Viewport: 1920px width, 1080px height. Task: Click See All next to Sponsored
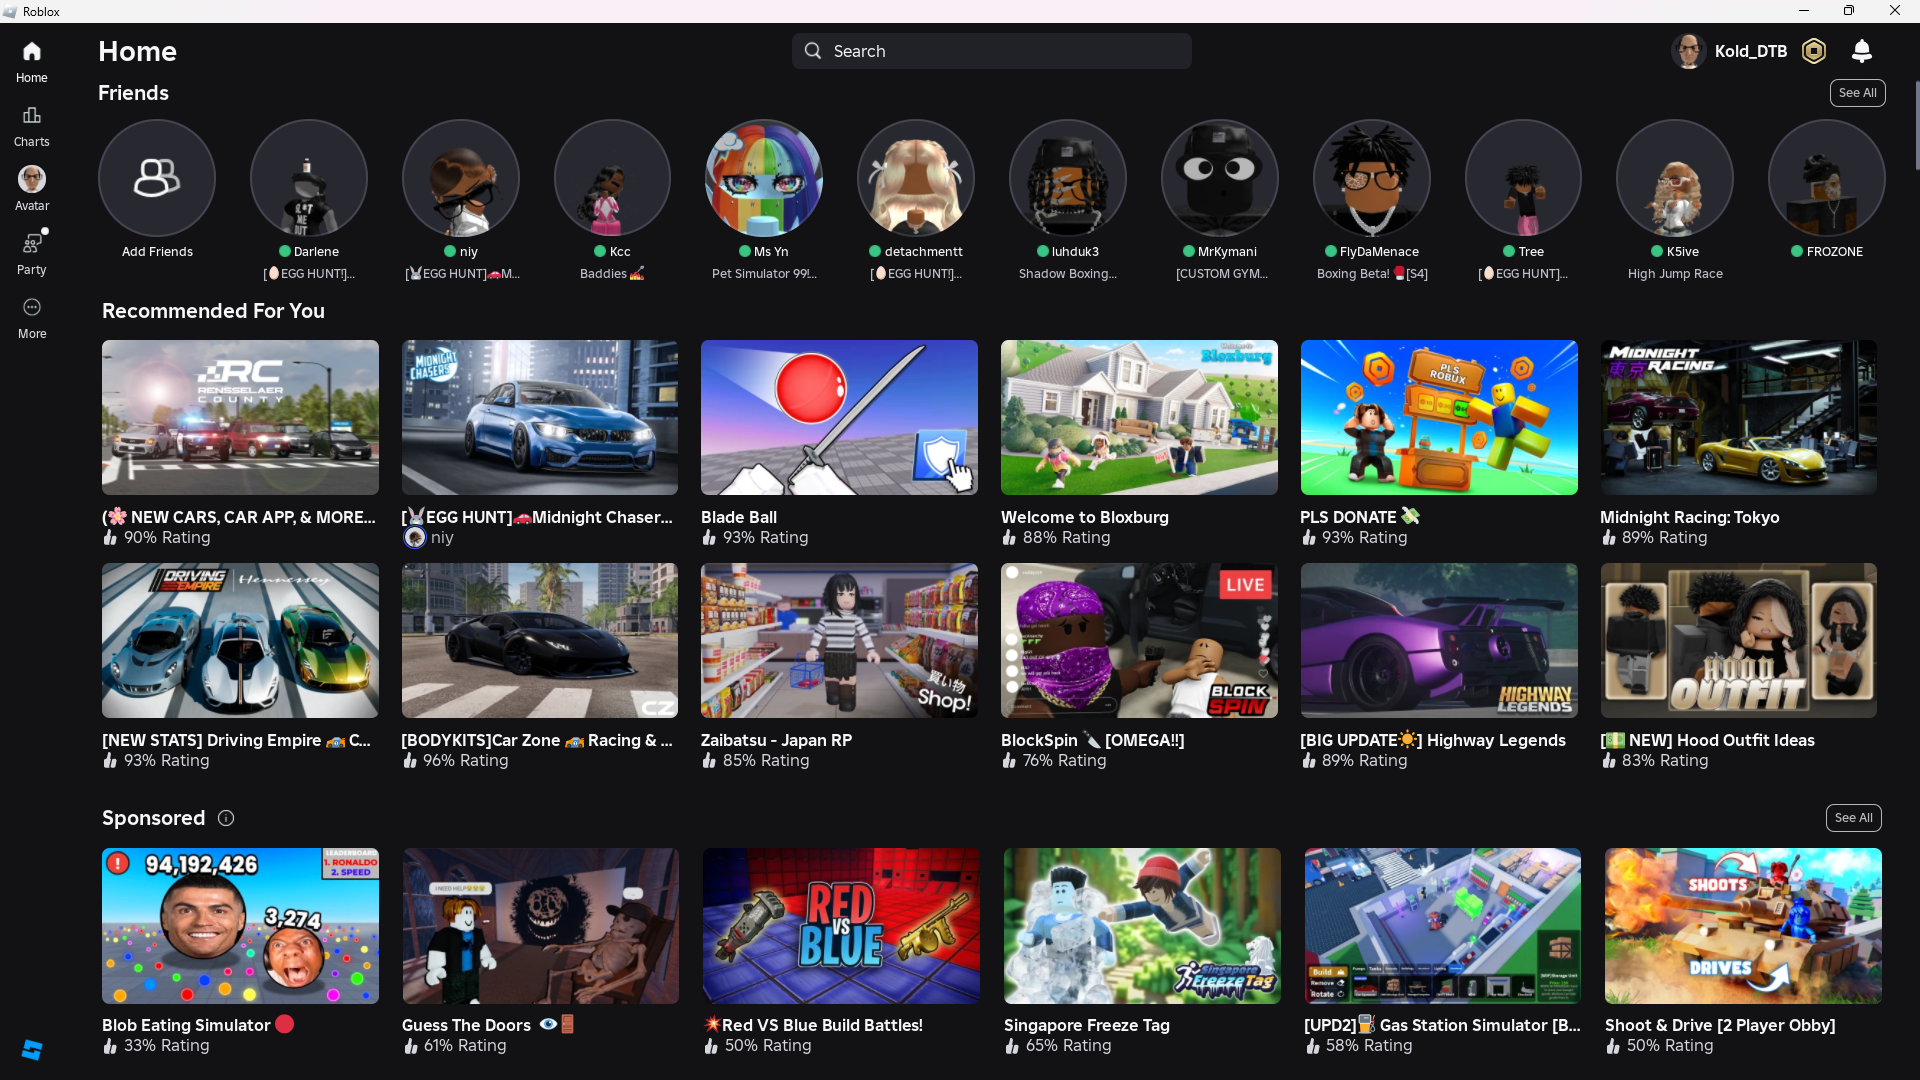click(x=1853, y=818)
